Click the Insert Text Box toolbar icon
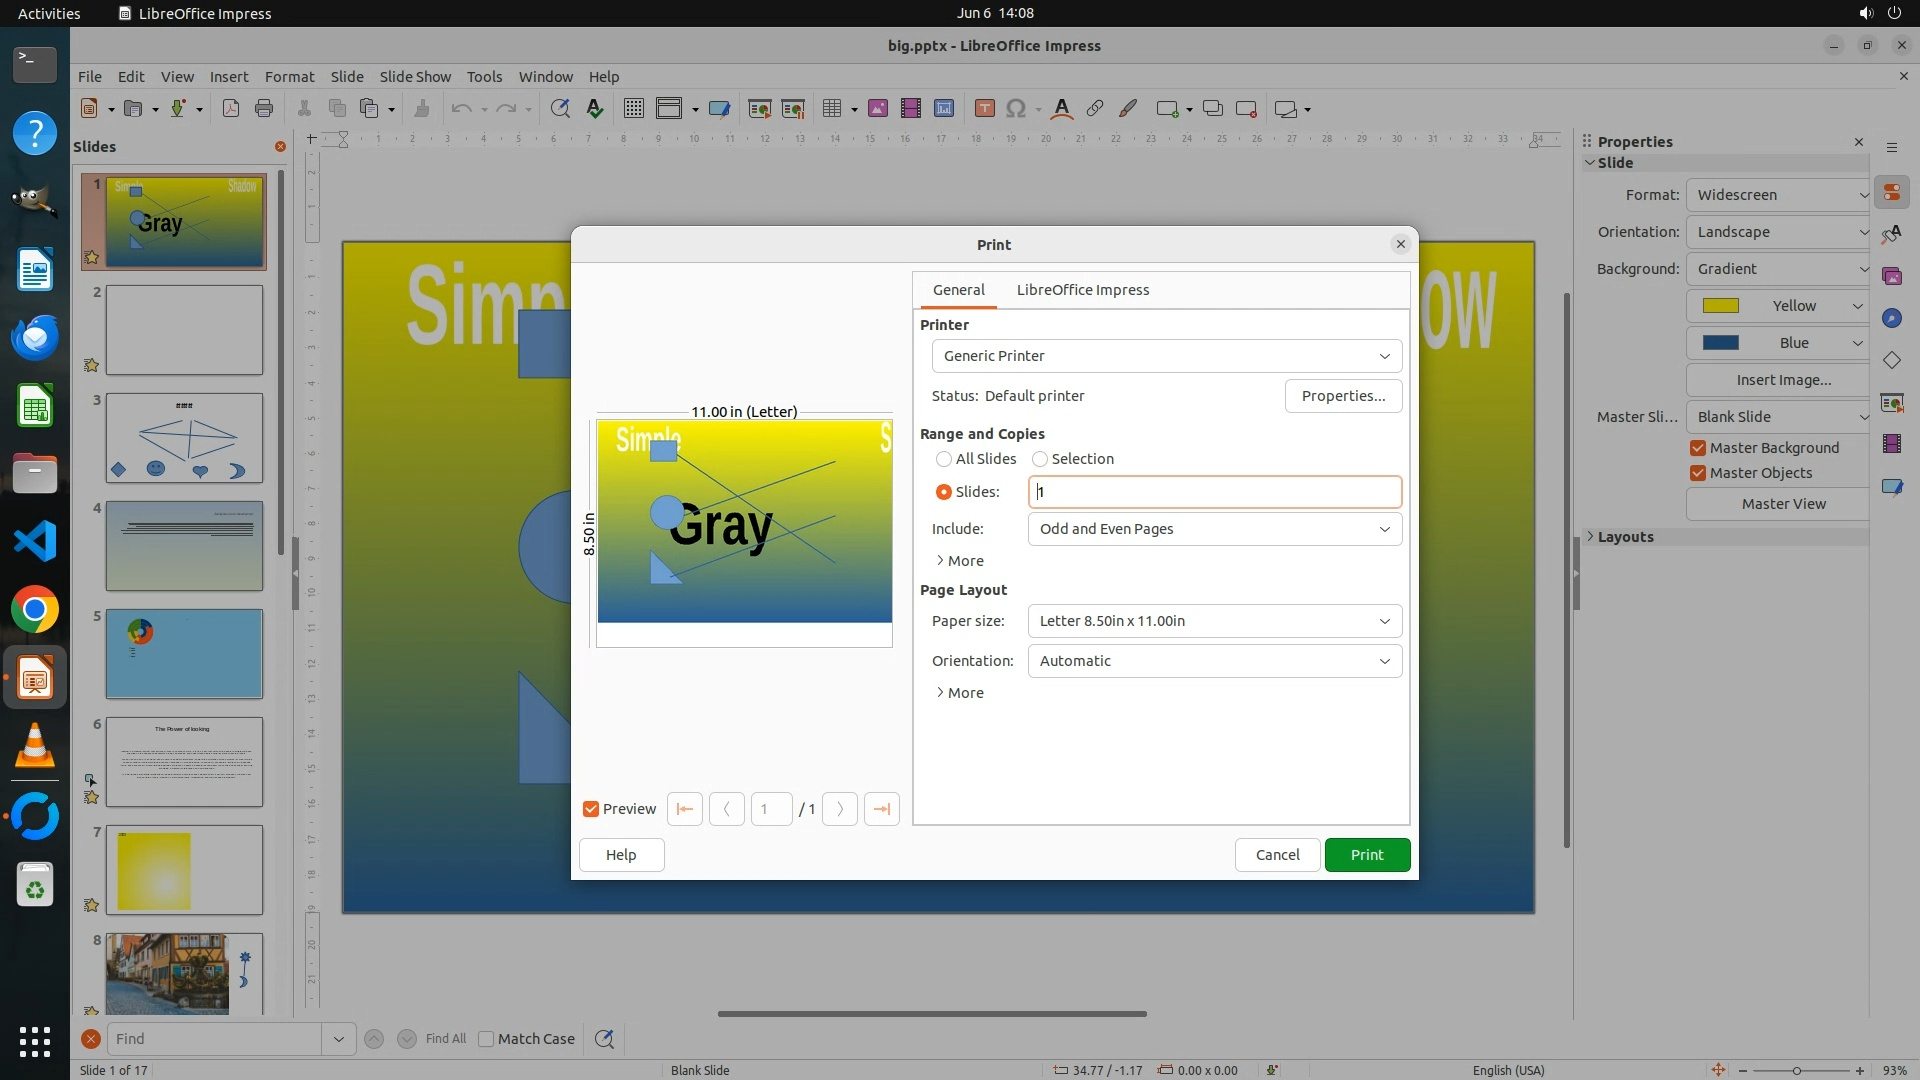This screenshot has height=1080, width=1920. coord(984,108)
